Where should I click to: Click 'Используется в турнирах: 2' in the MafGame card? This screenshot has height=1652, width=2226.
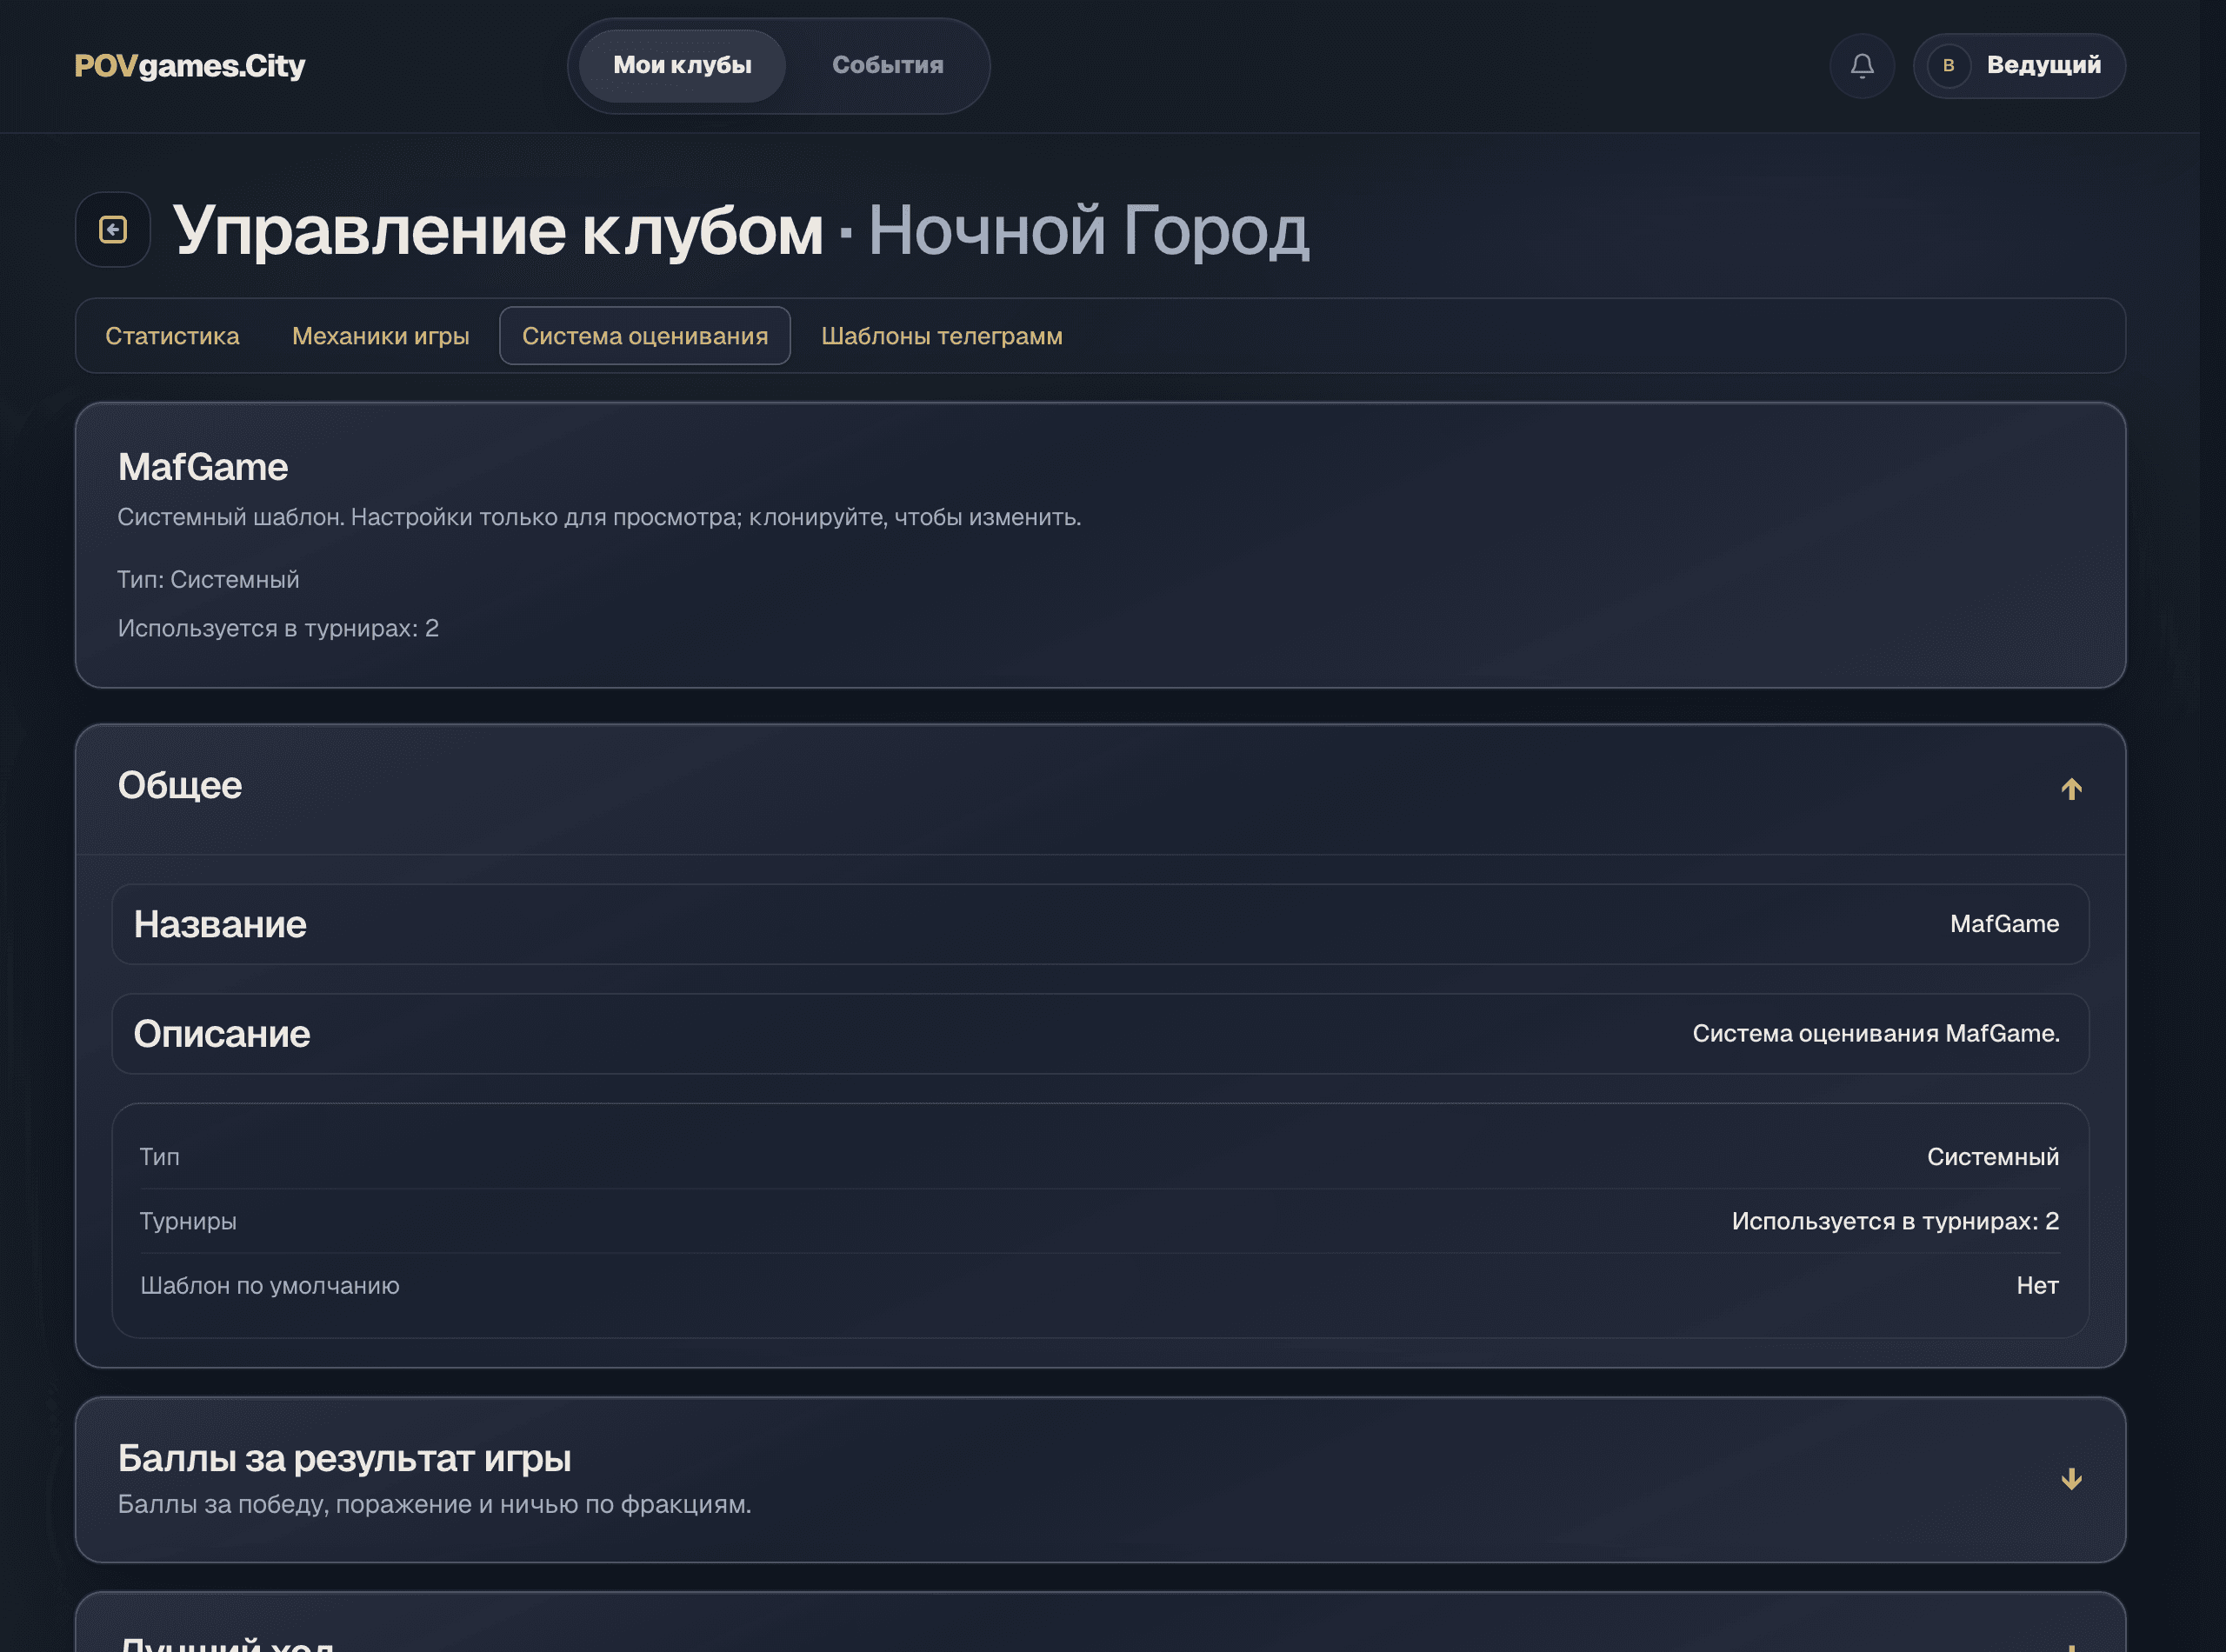[x=278, y=629]
